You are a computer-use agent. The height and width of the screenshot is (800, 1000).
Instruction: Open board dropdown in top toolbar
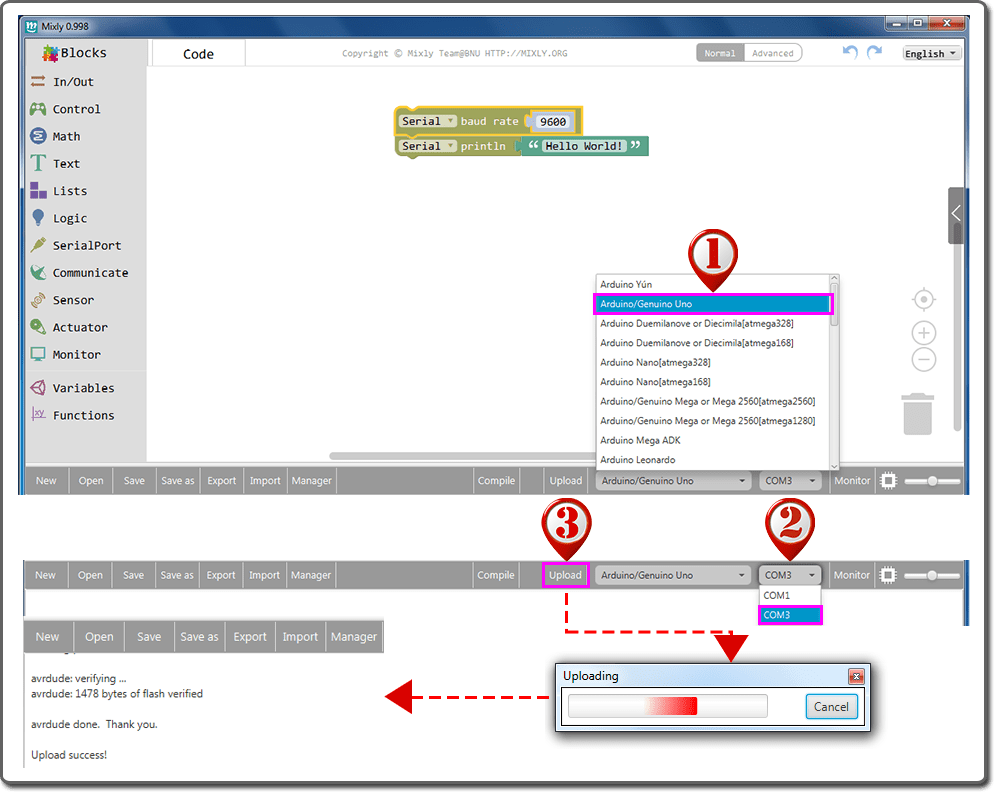[x=673, y=481]
